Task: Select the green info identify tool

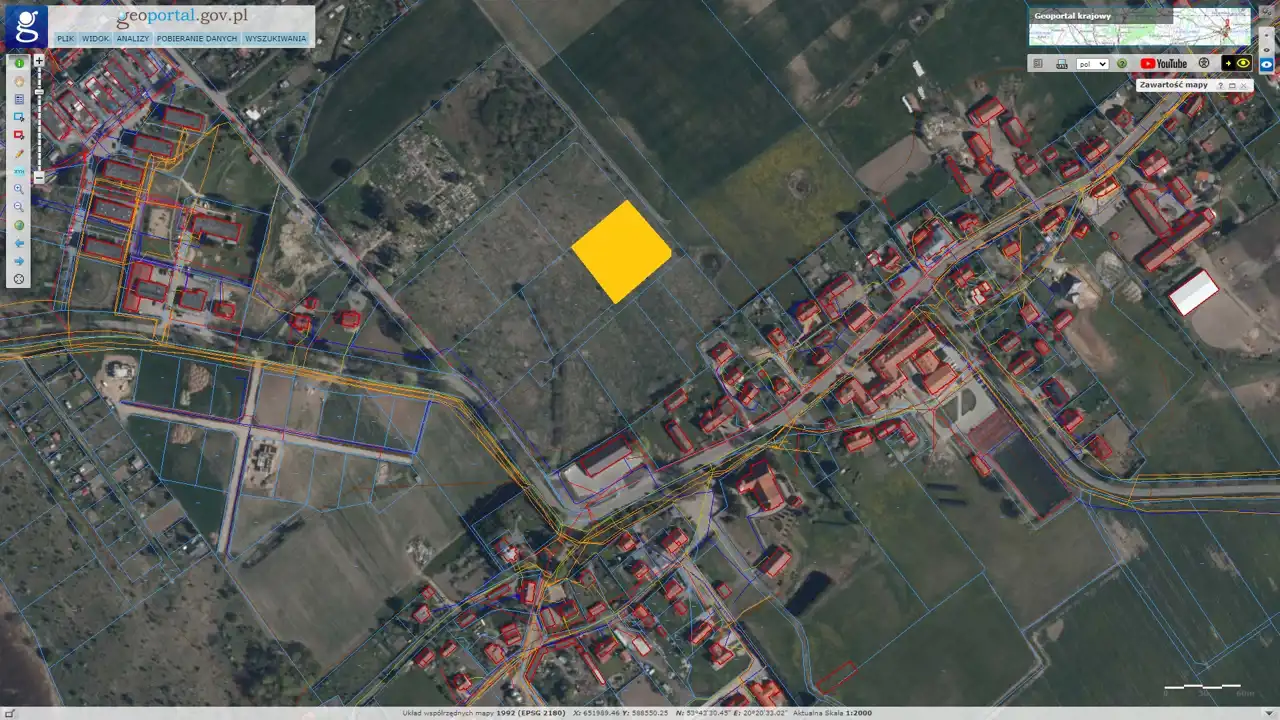Action: [19, 63]
